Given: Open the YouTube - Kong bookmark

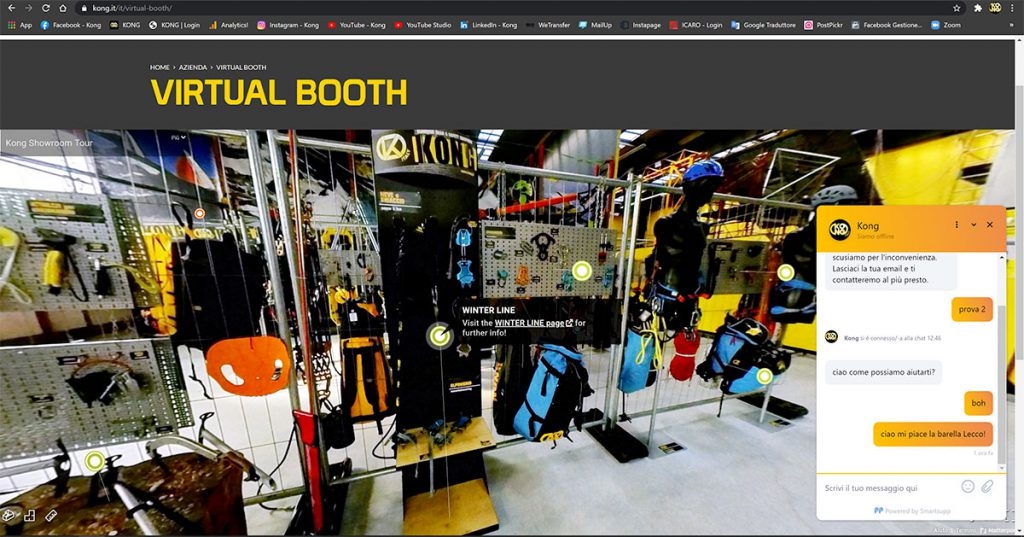Looking at the screenshot, I should 357,25.
